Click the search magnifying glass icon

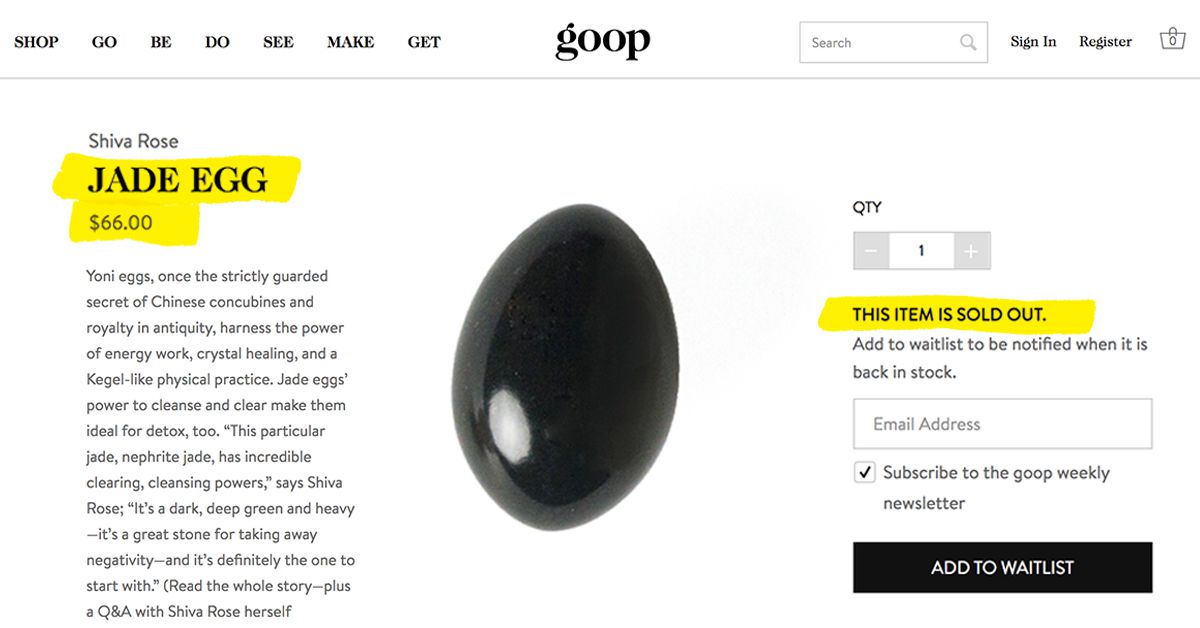(x=968, y=42)
